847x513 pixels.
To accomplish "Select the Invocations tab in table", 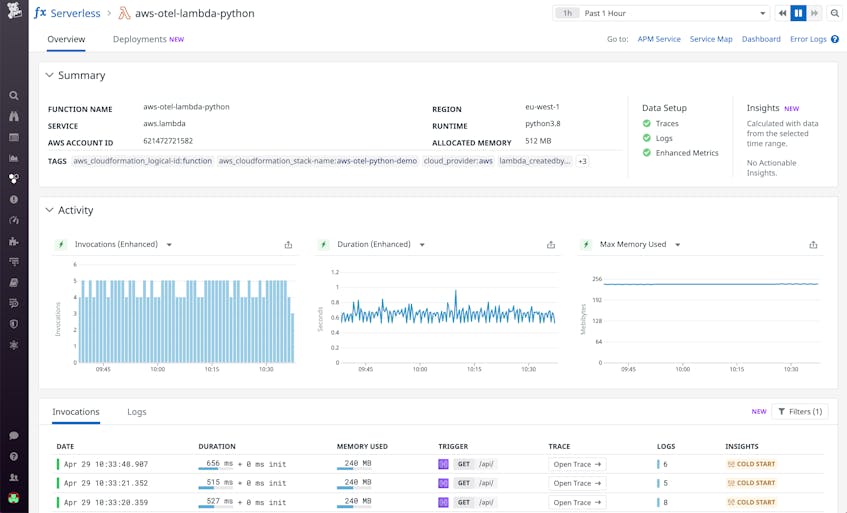I will [x=76, y=411].
